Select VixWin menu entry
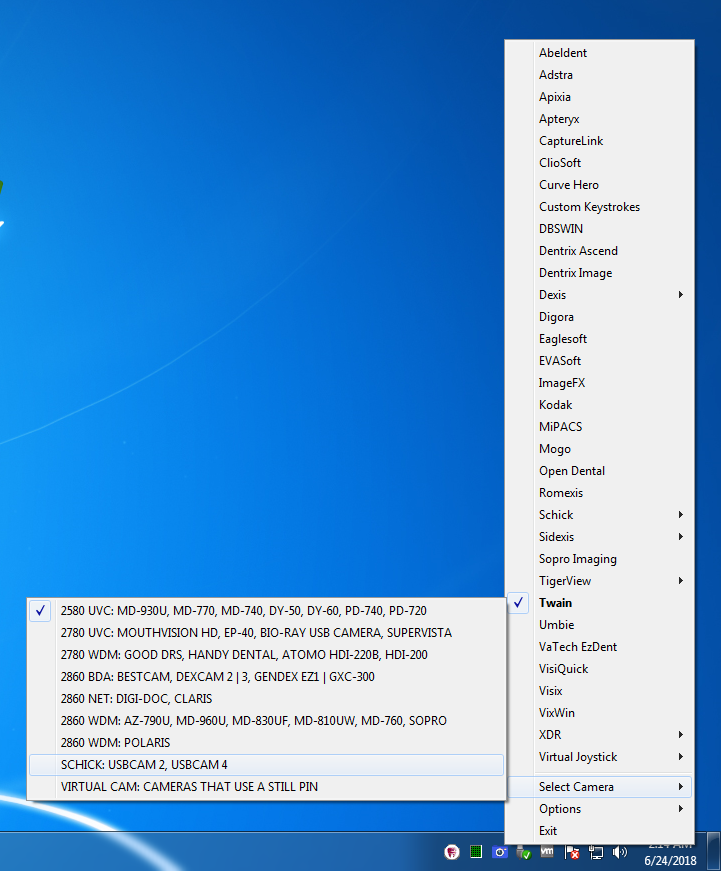The image size is (721, 871). [600, 713]
